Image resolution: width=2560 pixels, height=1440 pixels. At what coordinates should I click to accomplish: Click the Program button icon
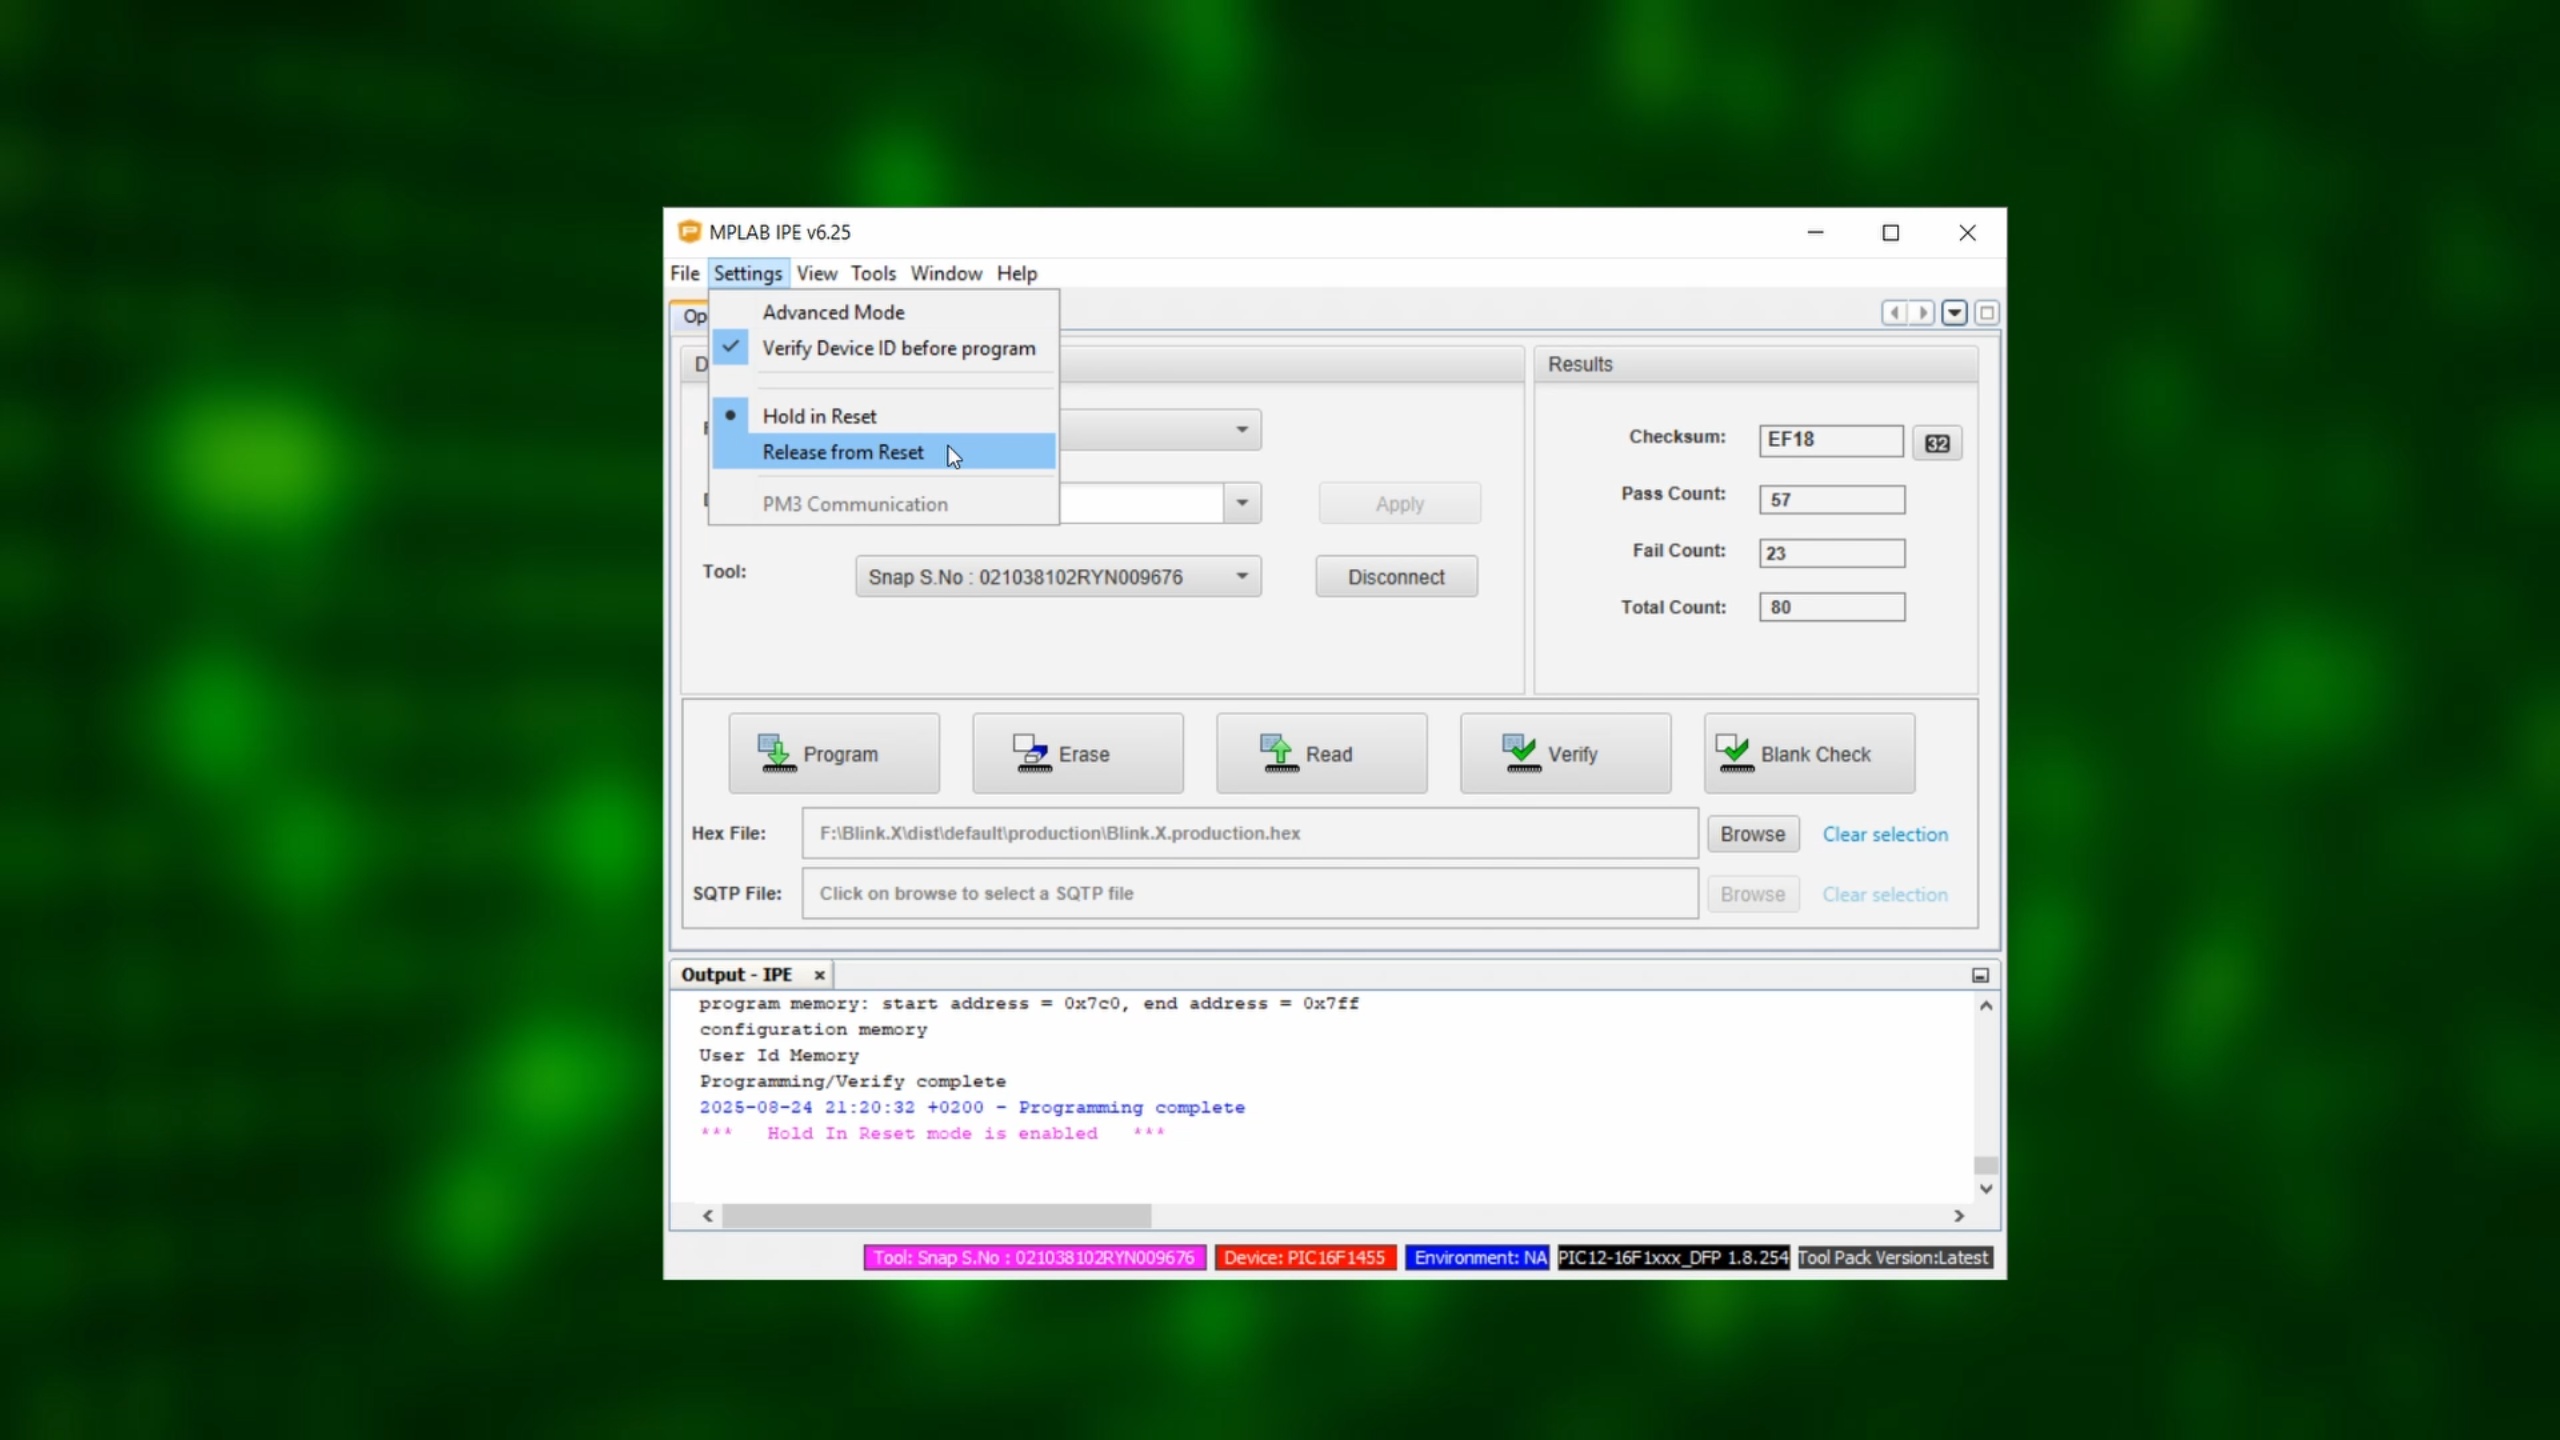click(x=778, y=753)
